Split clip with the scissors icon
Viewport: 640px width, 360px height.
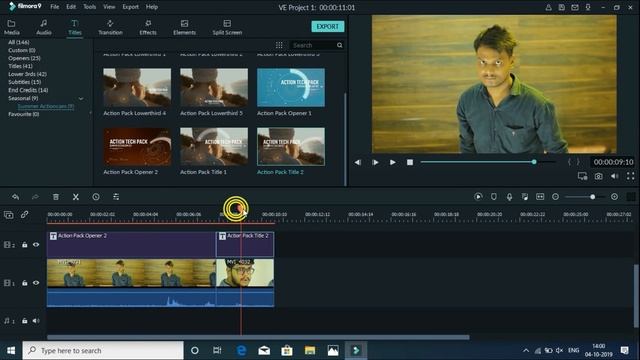[x=76, y=197]
